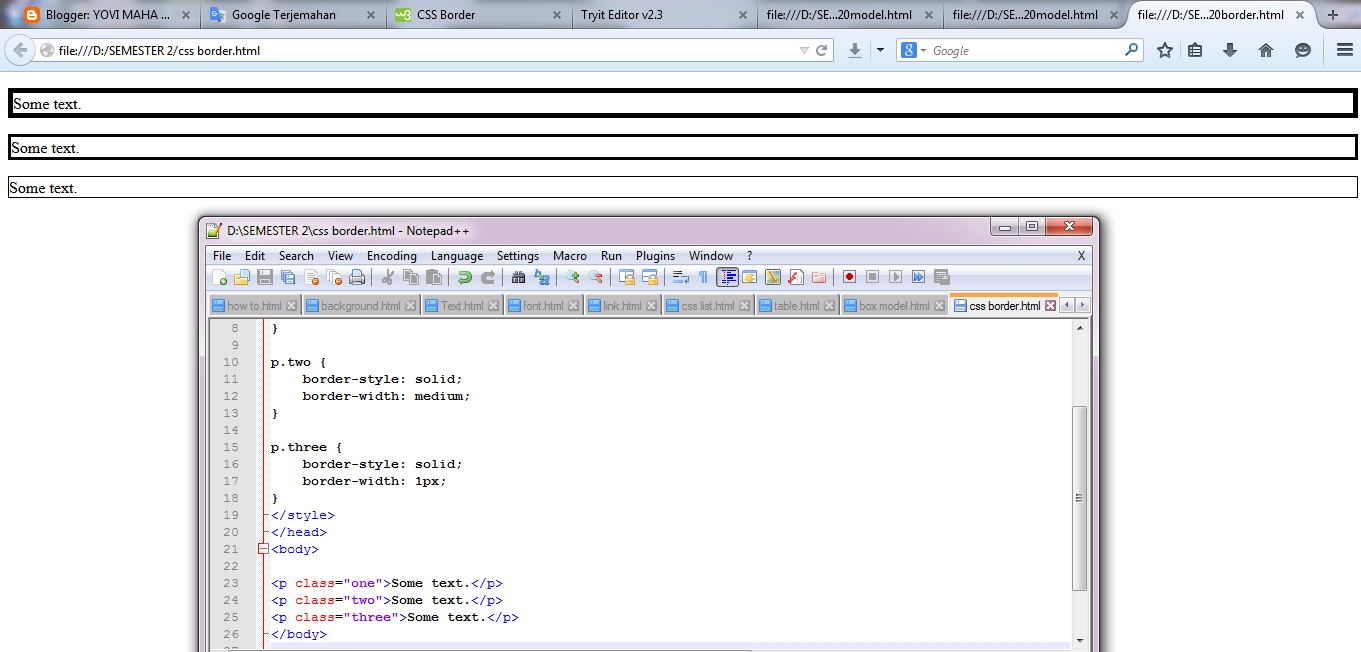Open the Macro menu
This screenshot has width=1361, height=652.
[x=570, y=256]
